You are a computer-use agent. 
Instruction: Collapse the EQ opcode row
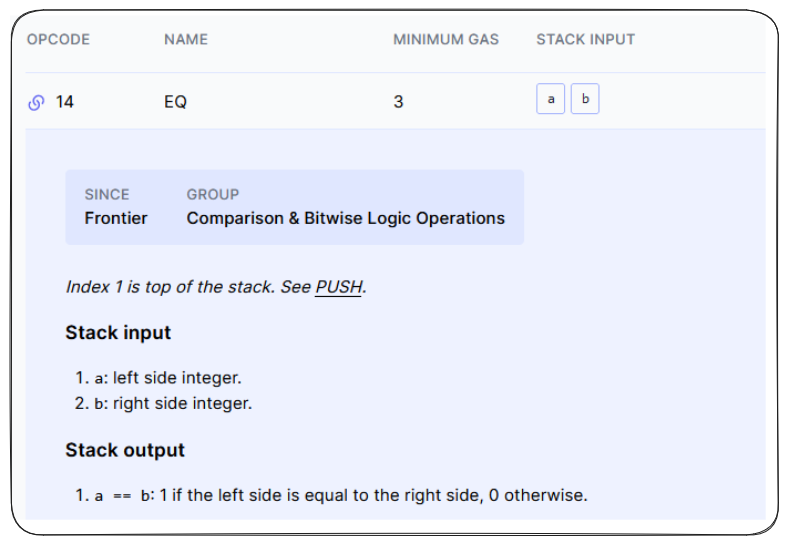[x=176, y=102]
